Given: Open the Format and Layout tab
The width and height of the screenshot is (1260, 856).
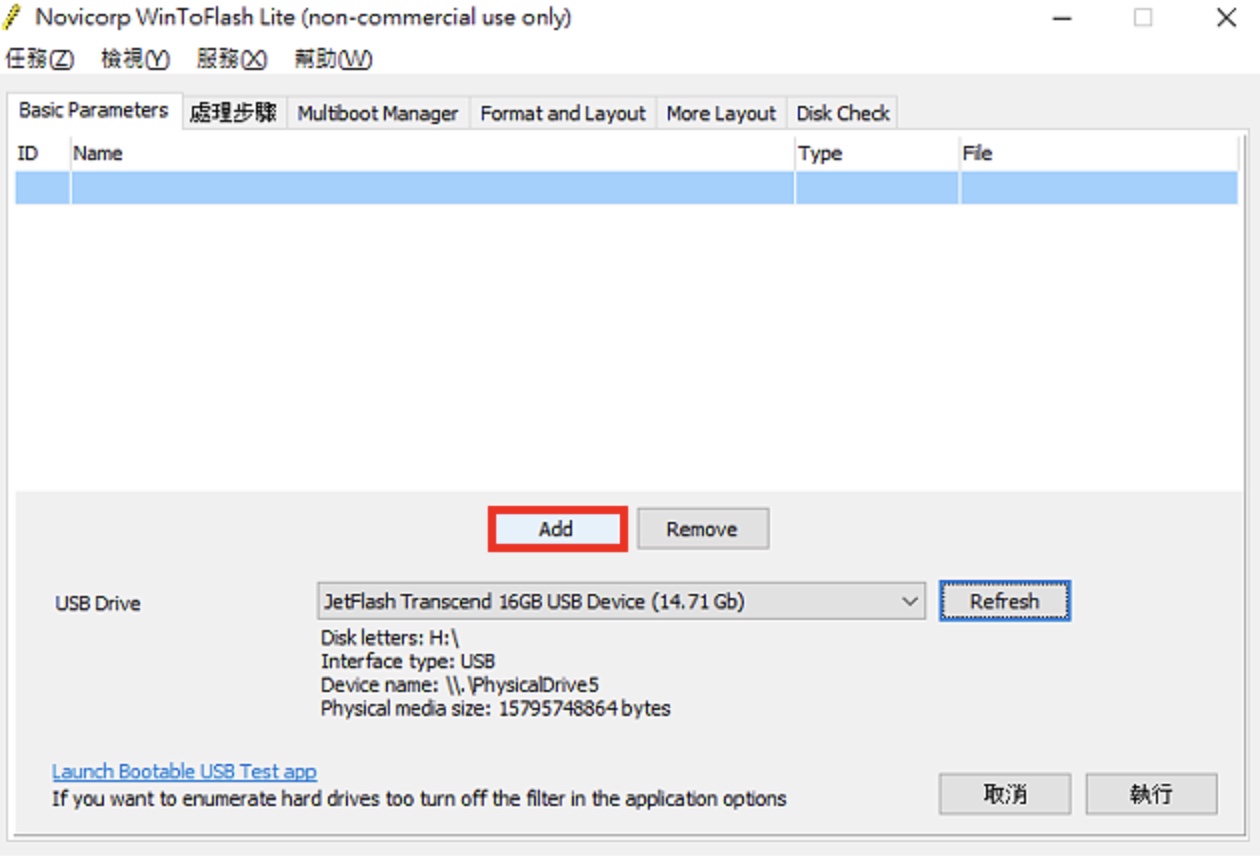Looking at the screenshot, I should click(563, 113).
